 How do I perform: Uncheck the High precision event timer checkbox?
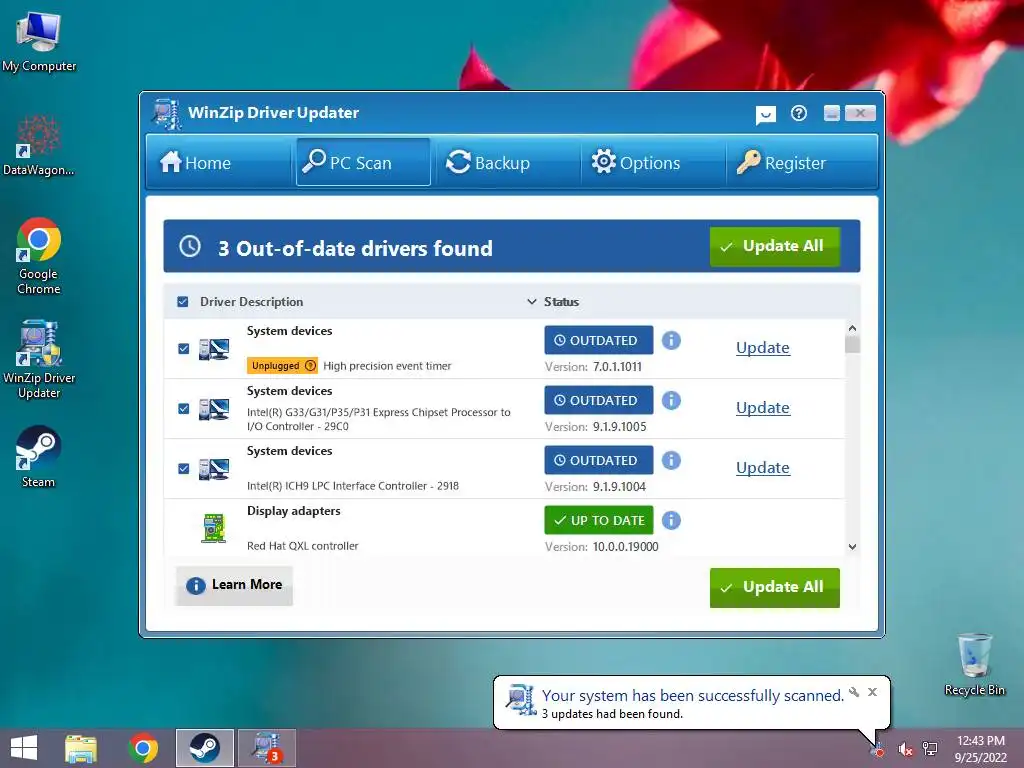click(184, 349)
